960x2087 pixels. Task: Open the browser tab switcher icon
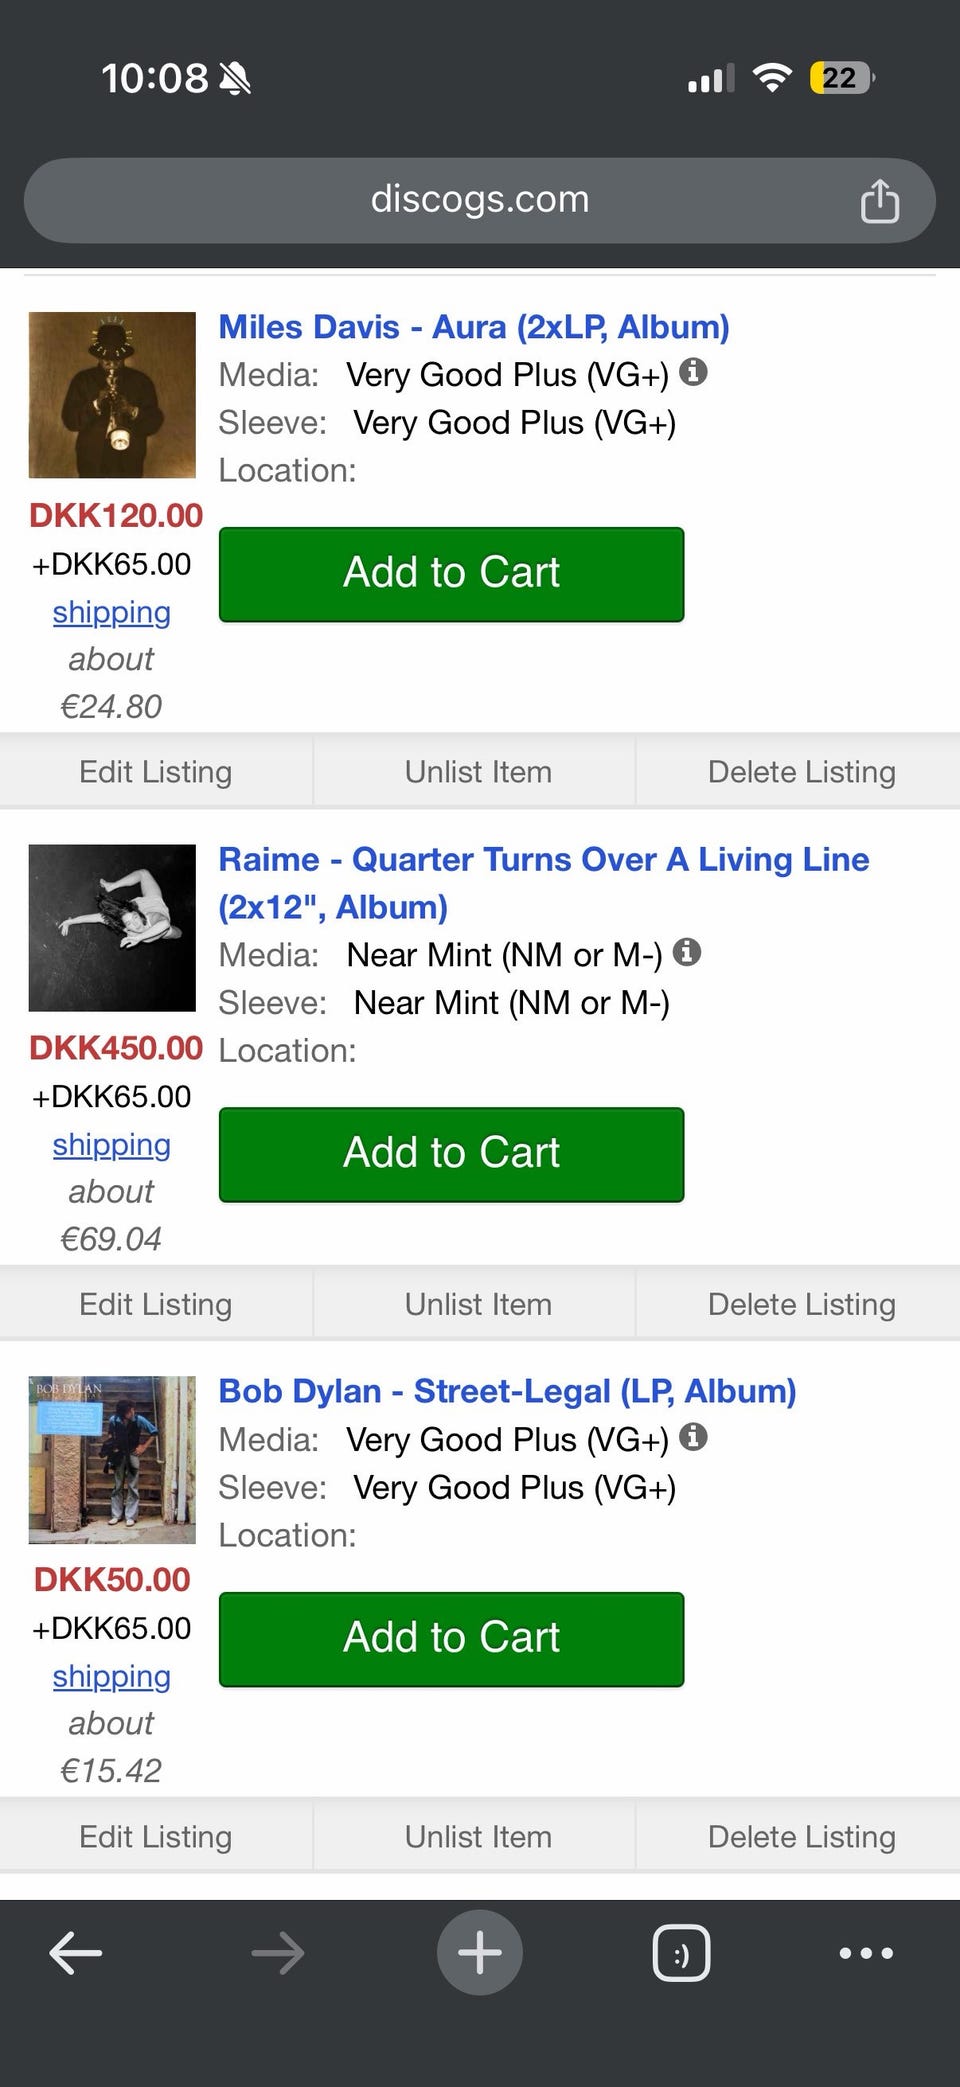tap(681, 1953)
